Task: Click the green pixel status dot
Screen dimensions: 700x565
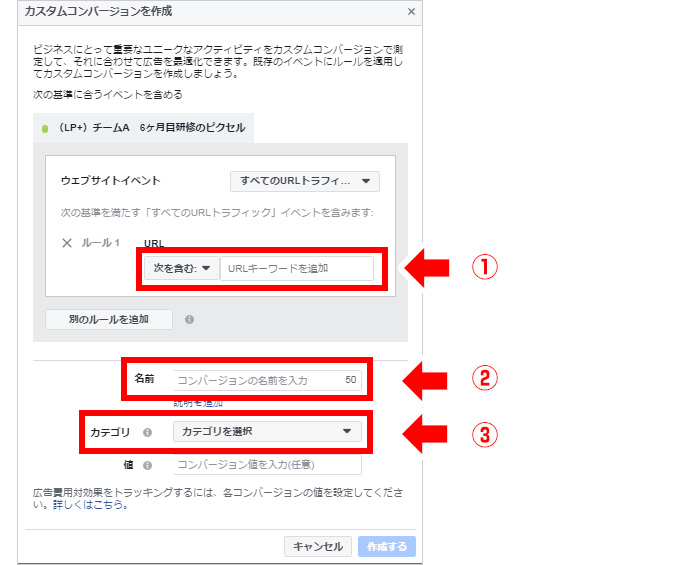Action: pos(45,129)
